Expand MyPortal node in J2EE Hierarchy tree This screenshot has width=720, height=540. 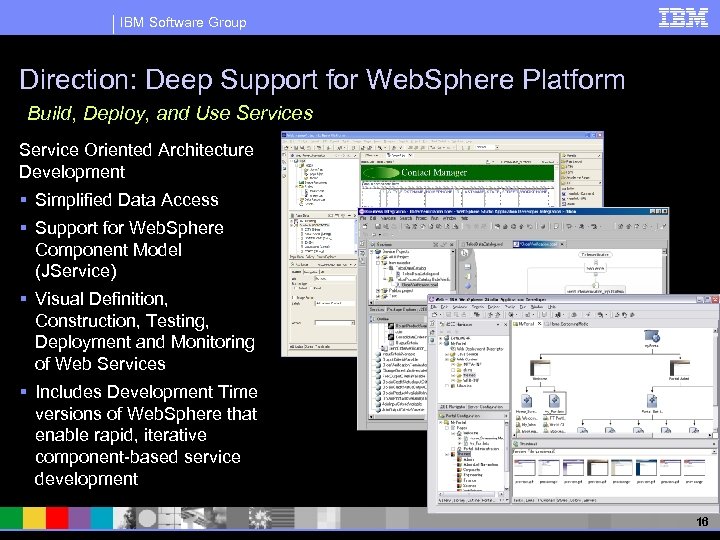[x=440, y=343]
